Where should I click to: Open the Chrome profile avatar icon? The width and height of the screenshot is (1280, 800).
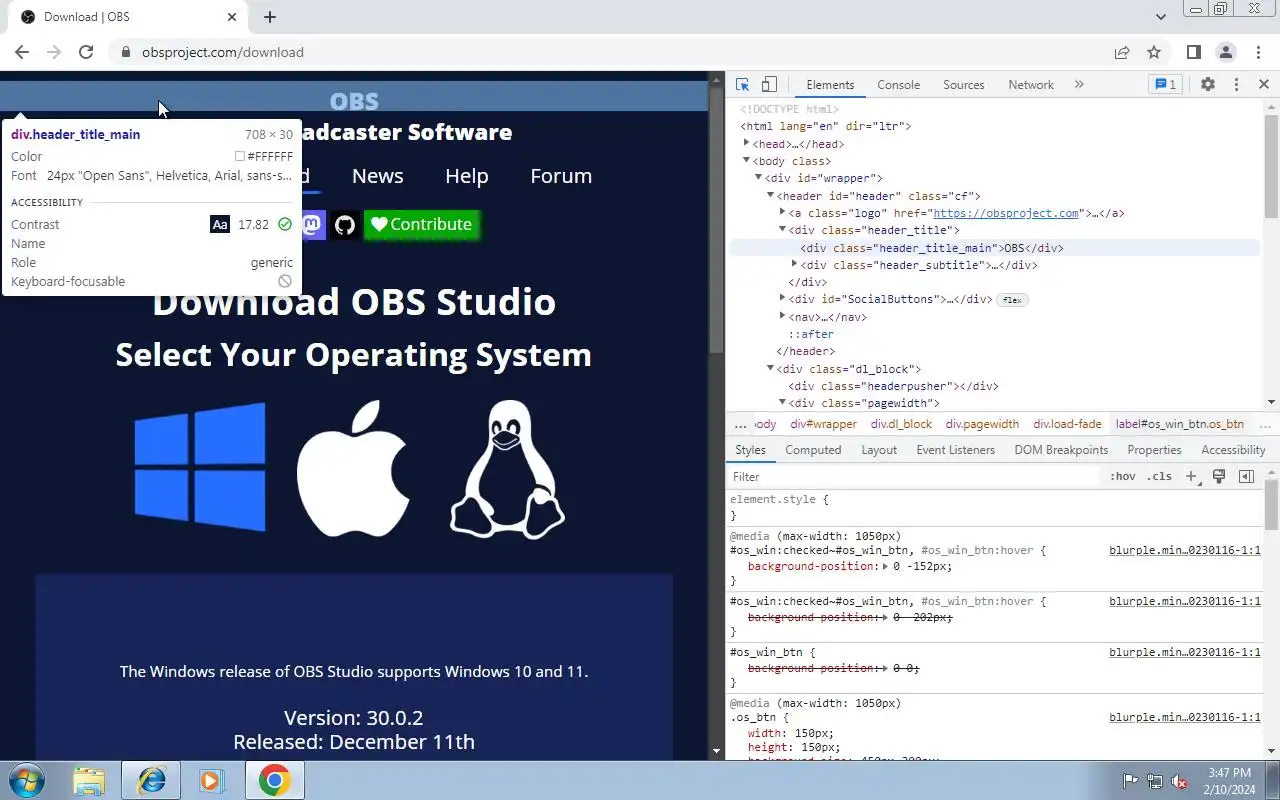point(1226,52)
